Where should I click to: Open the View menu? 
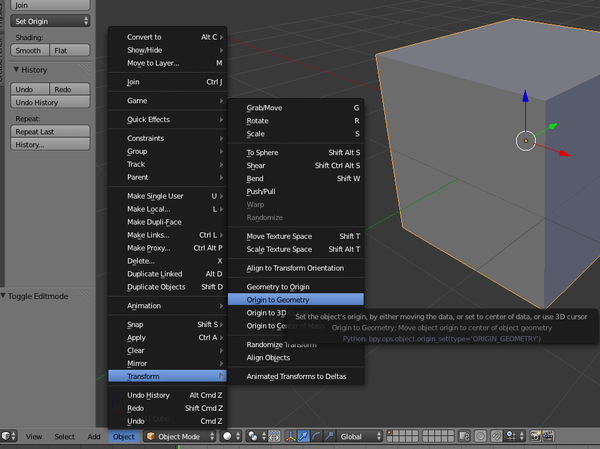(x=34, y=436)
